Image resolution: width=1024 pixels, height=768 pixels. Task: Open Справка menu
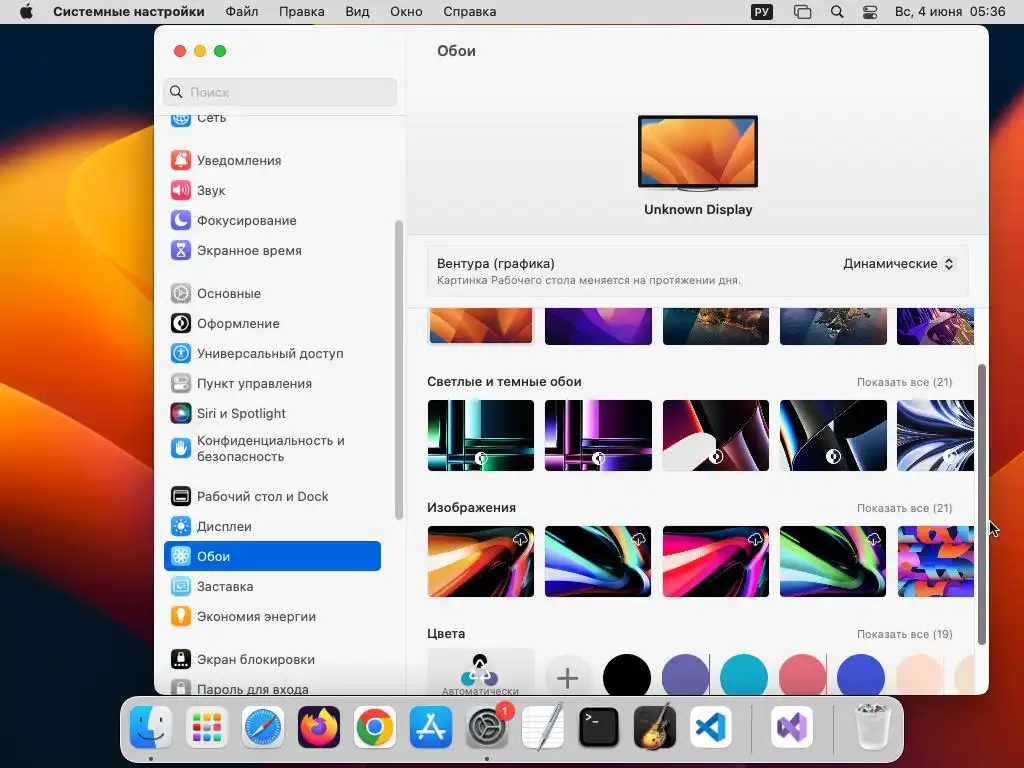[470, 12]
